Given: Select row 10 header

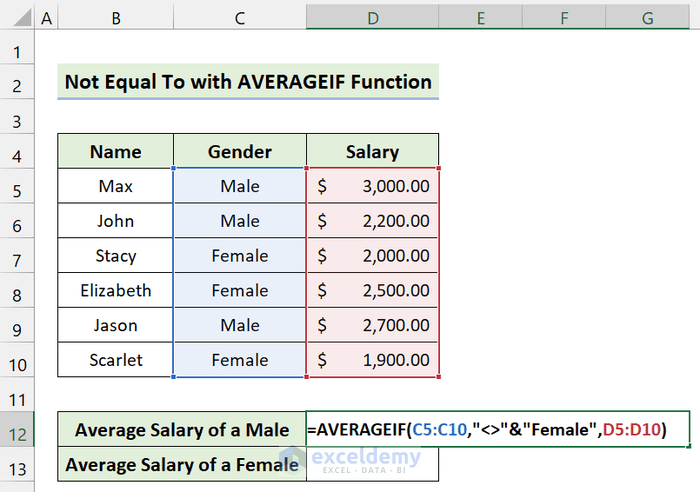Looking at the screenshot, I should click(x=17, y=360).
